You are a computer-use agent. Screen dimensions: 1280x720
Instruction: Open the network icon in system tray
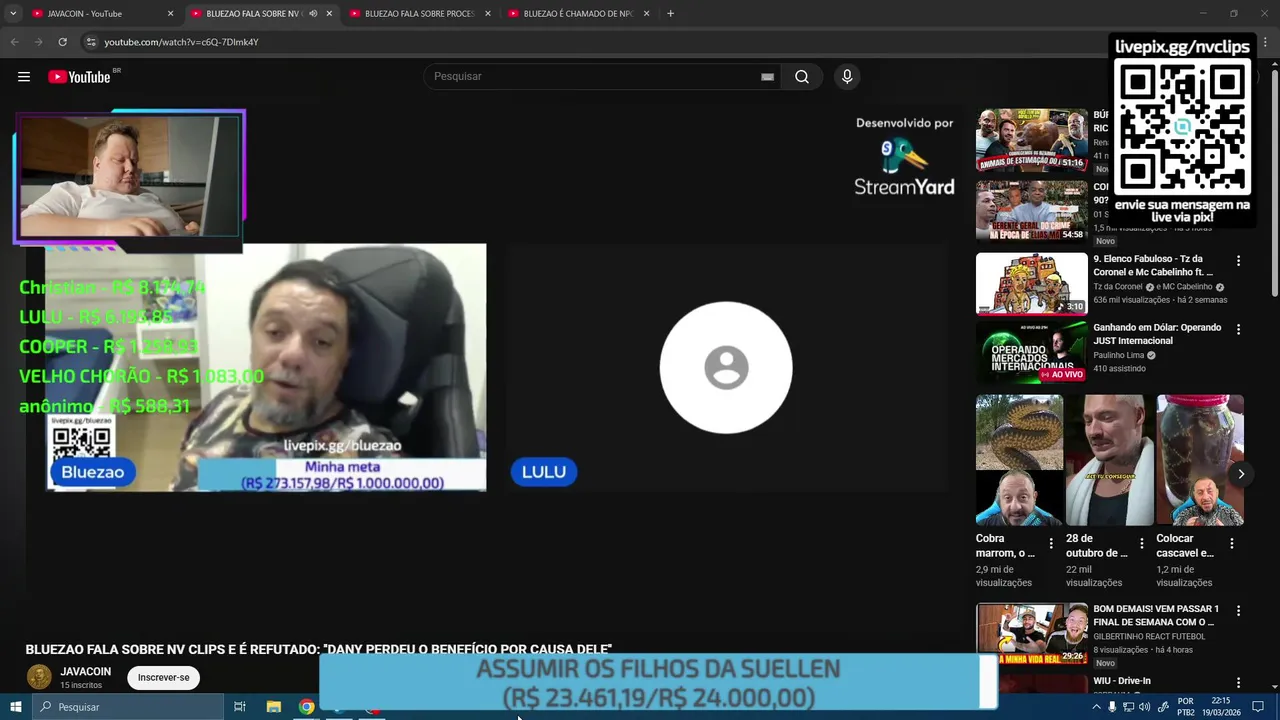1128,707
